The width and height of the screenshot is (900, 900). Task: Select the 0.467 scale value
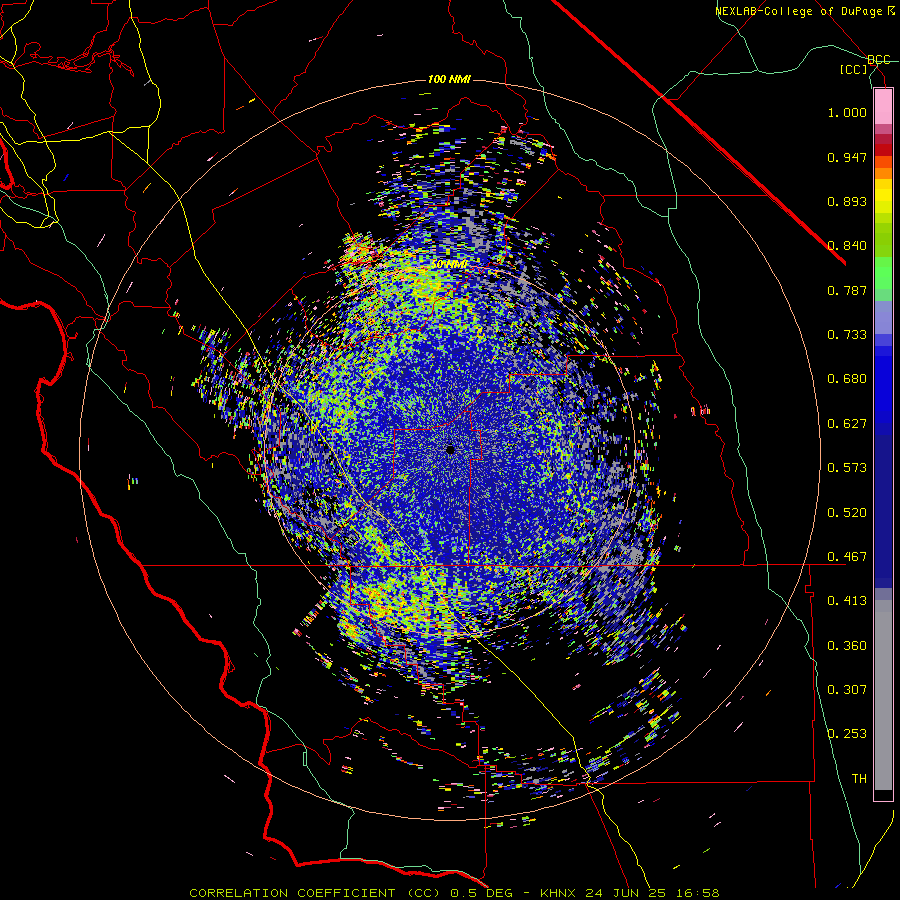pos(847,557)
